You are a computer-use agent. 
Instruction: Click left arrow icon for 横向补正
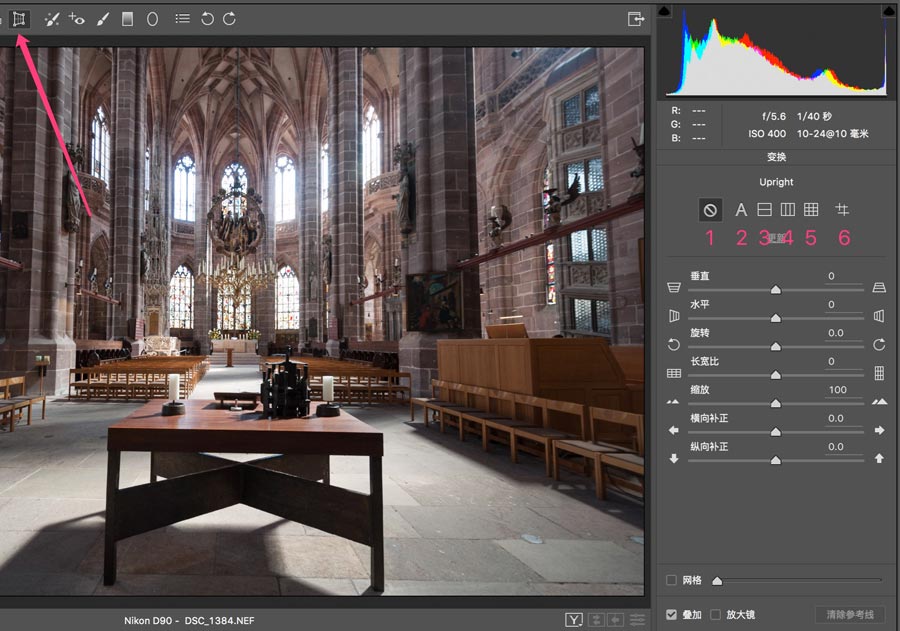674,430
